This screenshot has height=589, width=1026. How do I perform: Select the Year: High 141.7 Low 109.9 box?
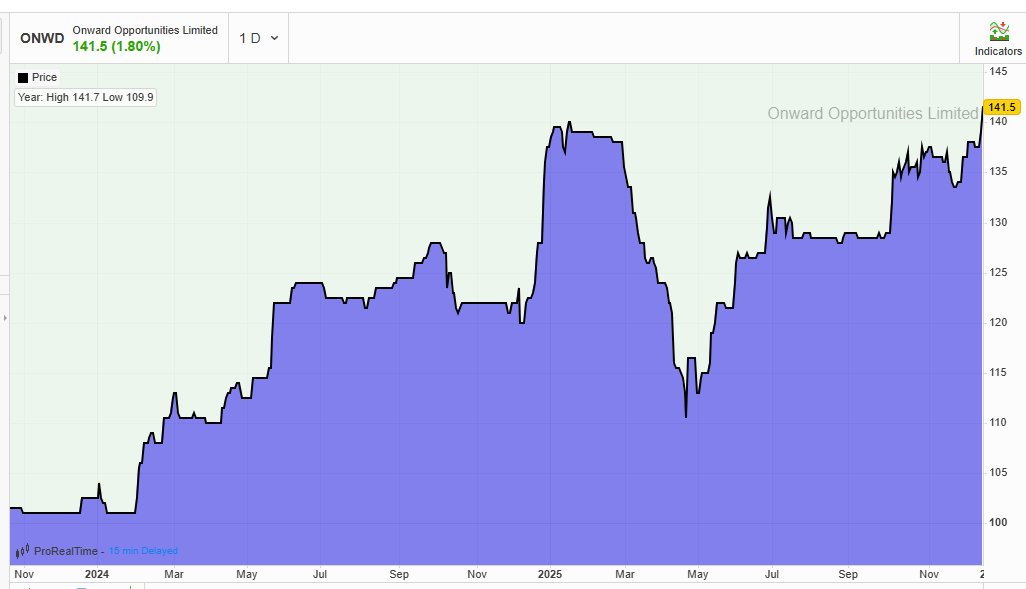[x=86, y=98]
